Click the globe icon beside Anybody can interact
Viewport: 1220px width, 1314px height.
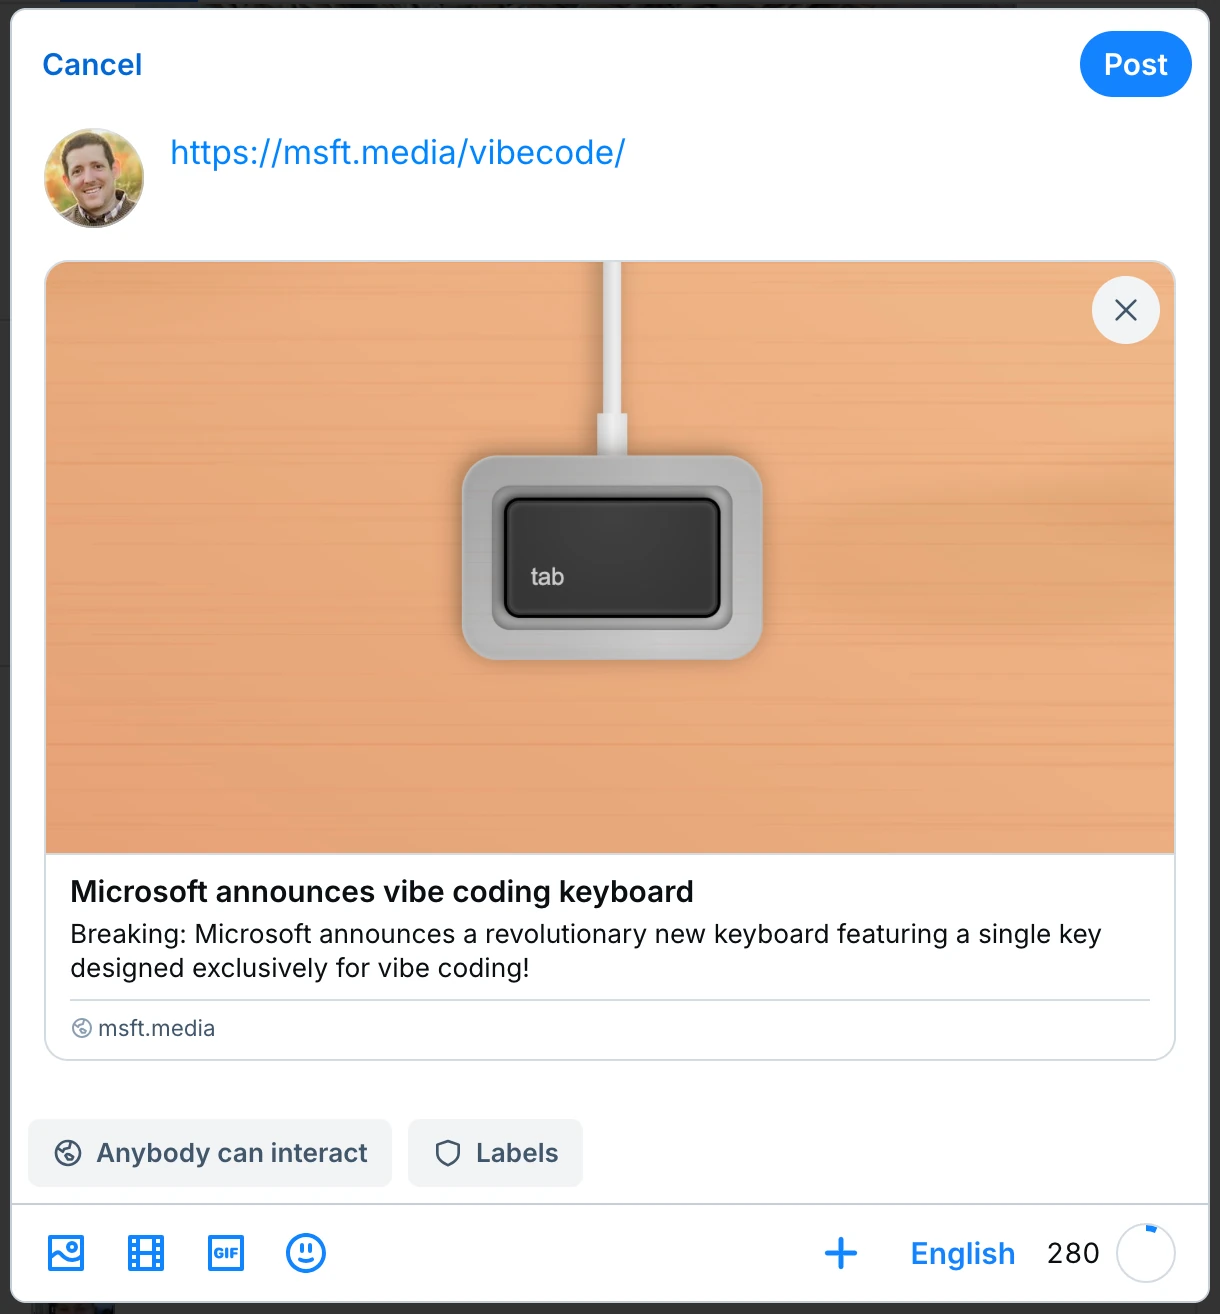pos(68,1153)
